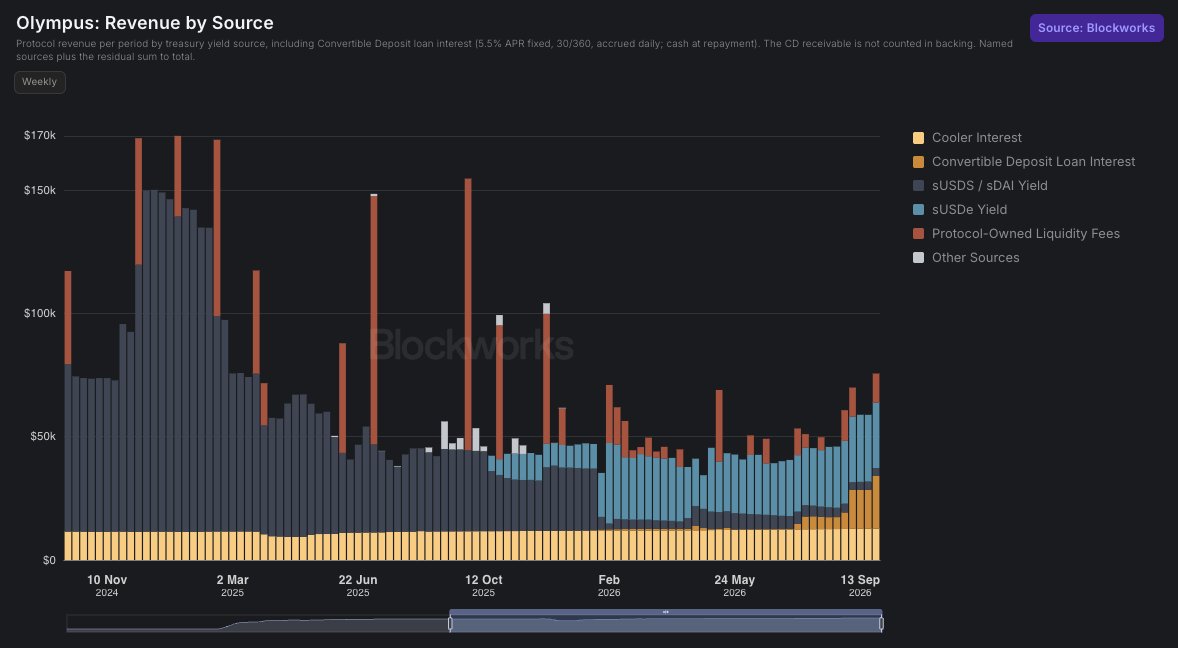Toggle the sUSDS / sDAI Yield label
This screenshot has width=1178, height=648.
pos(989,185)
